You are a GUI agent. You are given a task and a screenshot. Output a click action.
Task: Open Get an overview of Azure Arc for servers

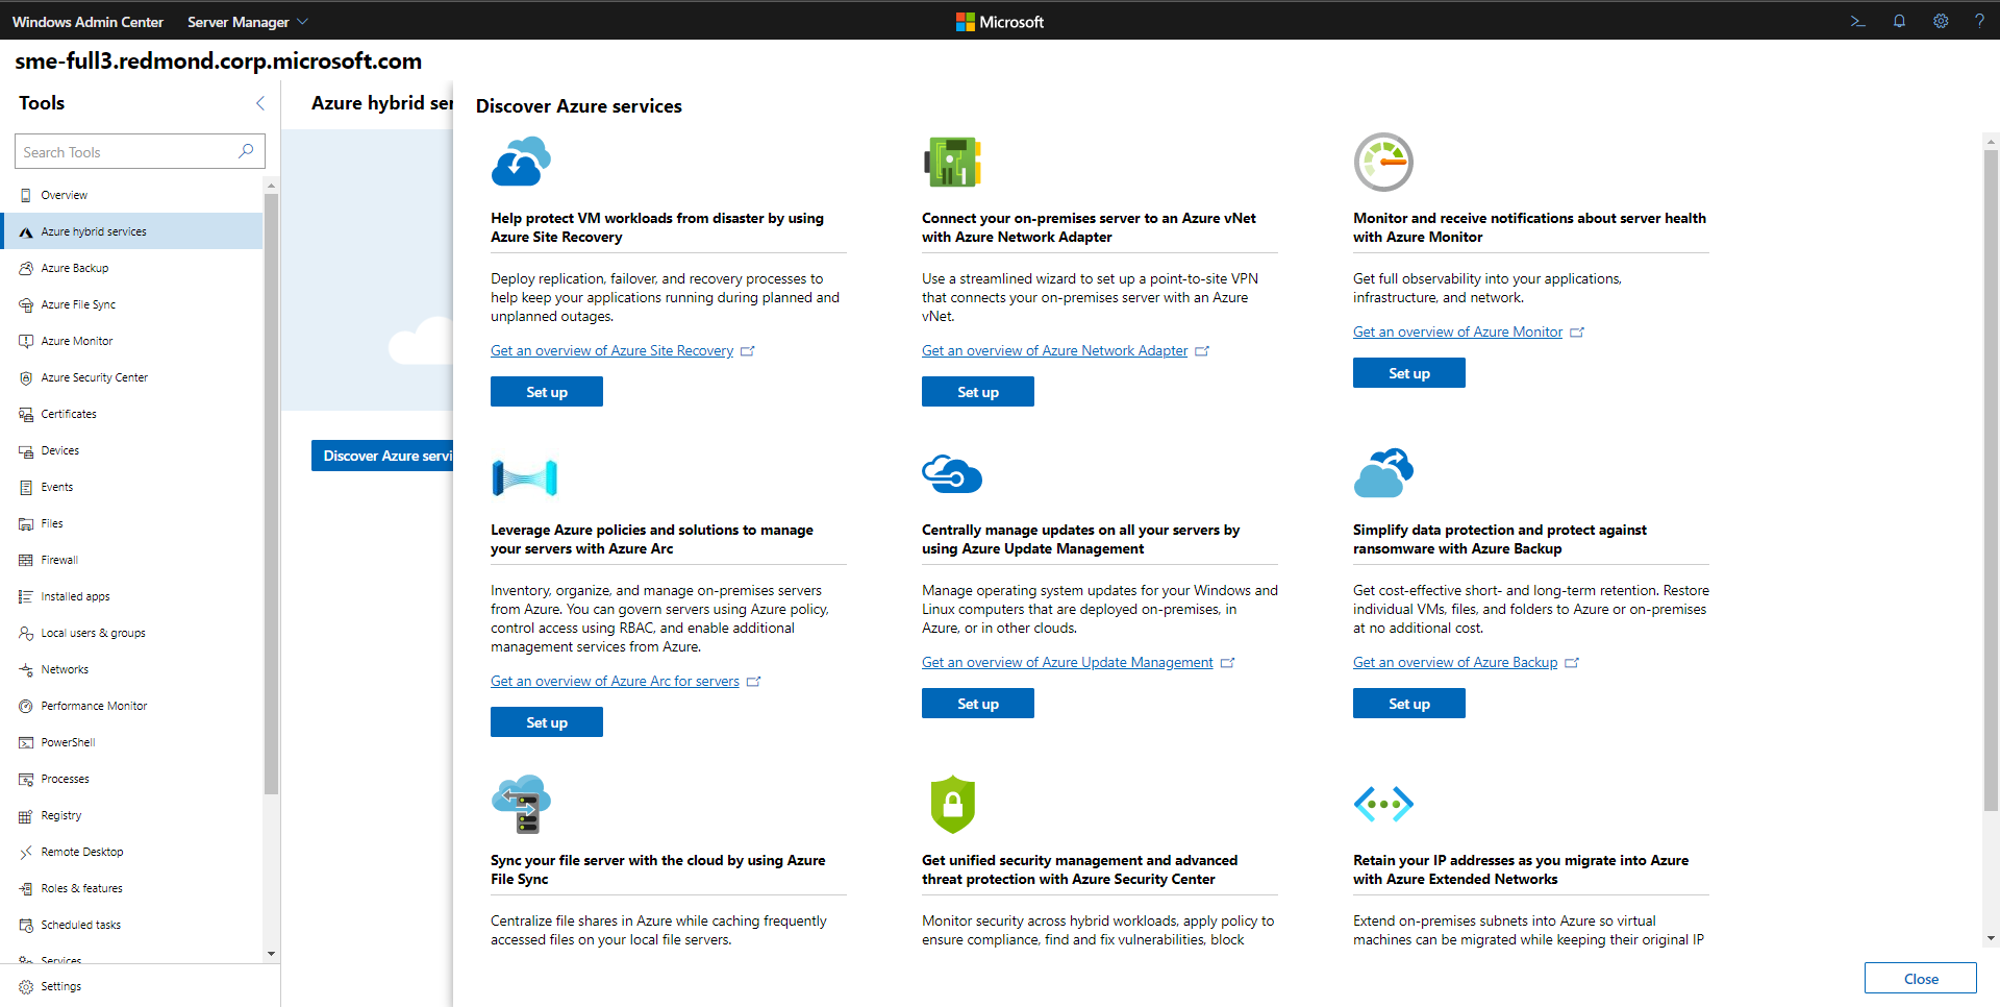[x=615, y=681]
